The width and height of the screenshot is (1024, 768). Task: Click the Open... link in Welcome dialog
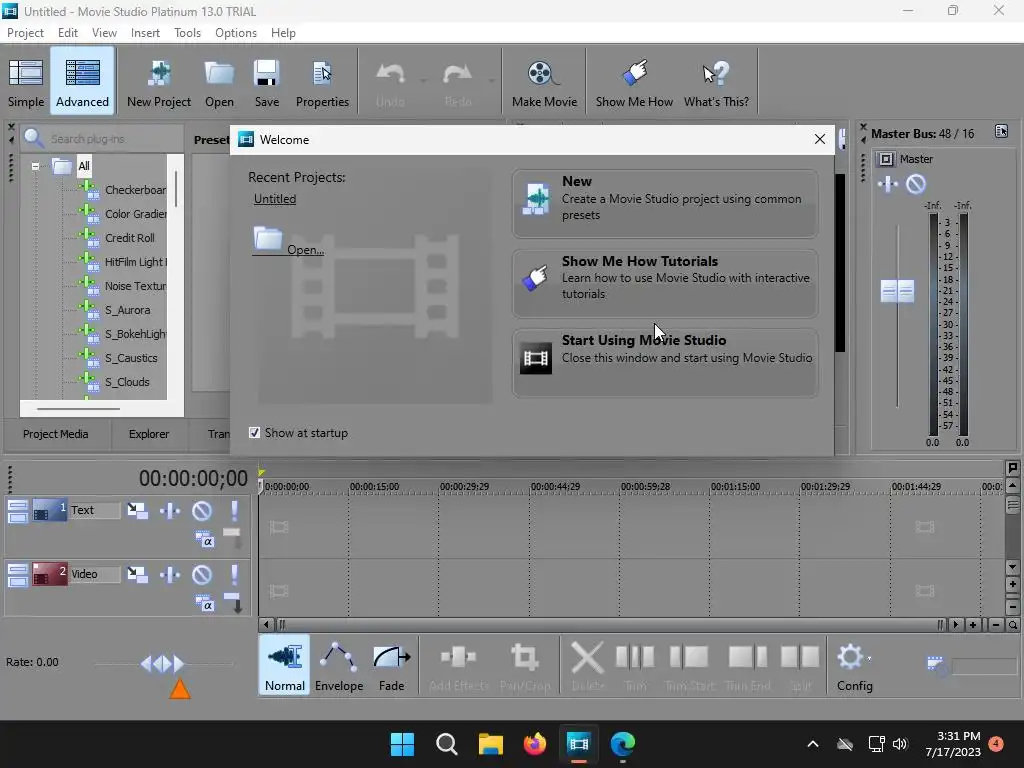coord(287,242)
